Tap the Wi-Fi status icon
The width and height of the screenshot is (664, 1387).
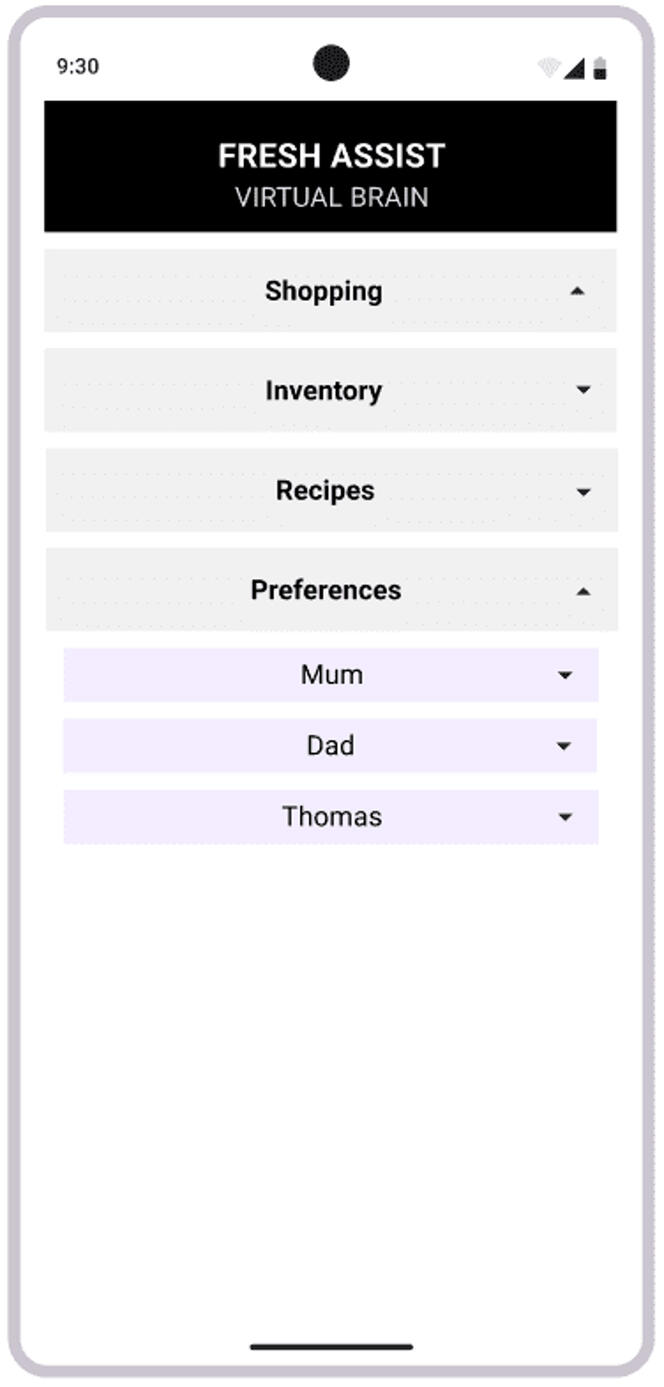pos(547,68)
